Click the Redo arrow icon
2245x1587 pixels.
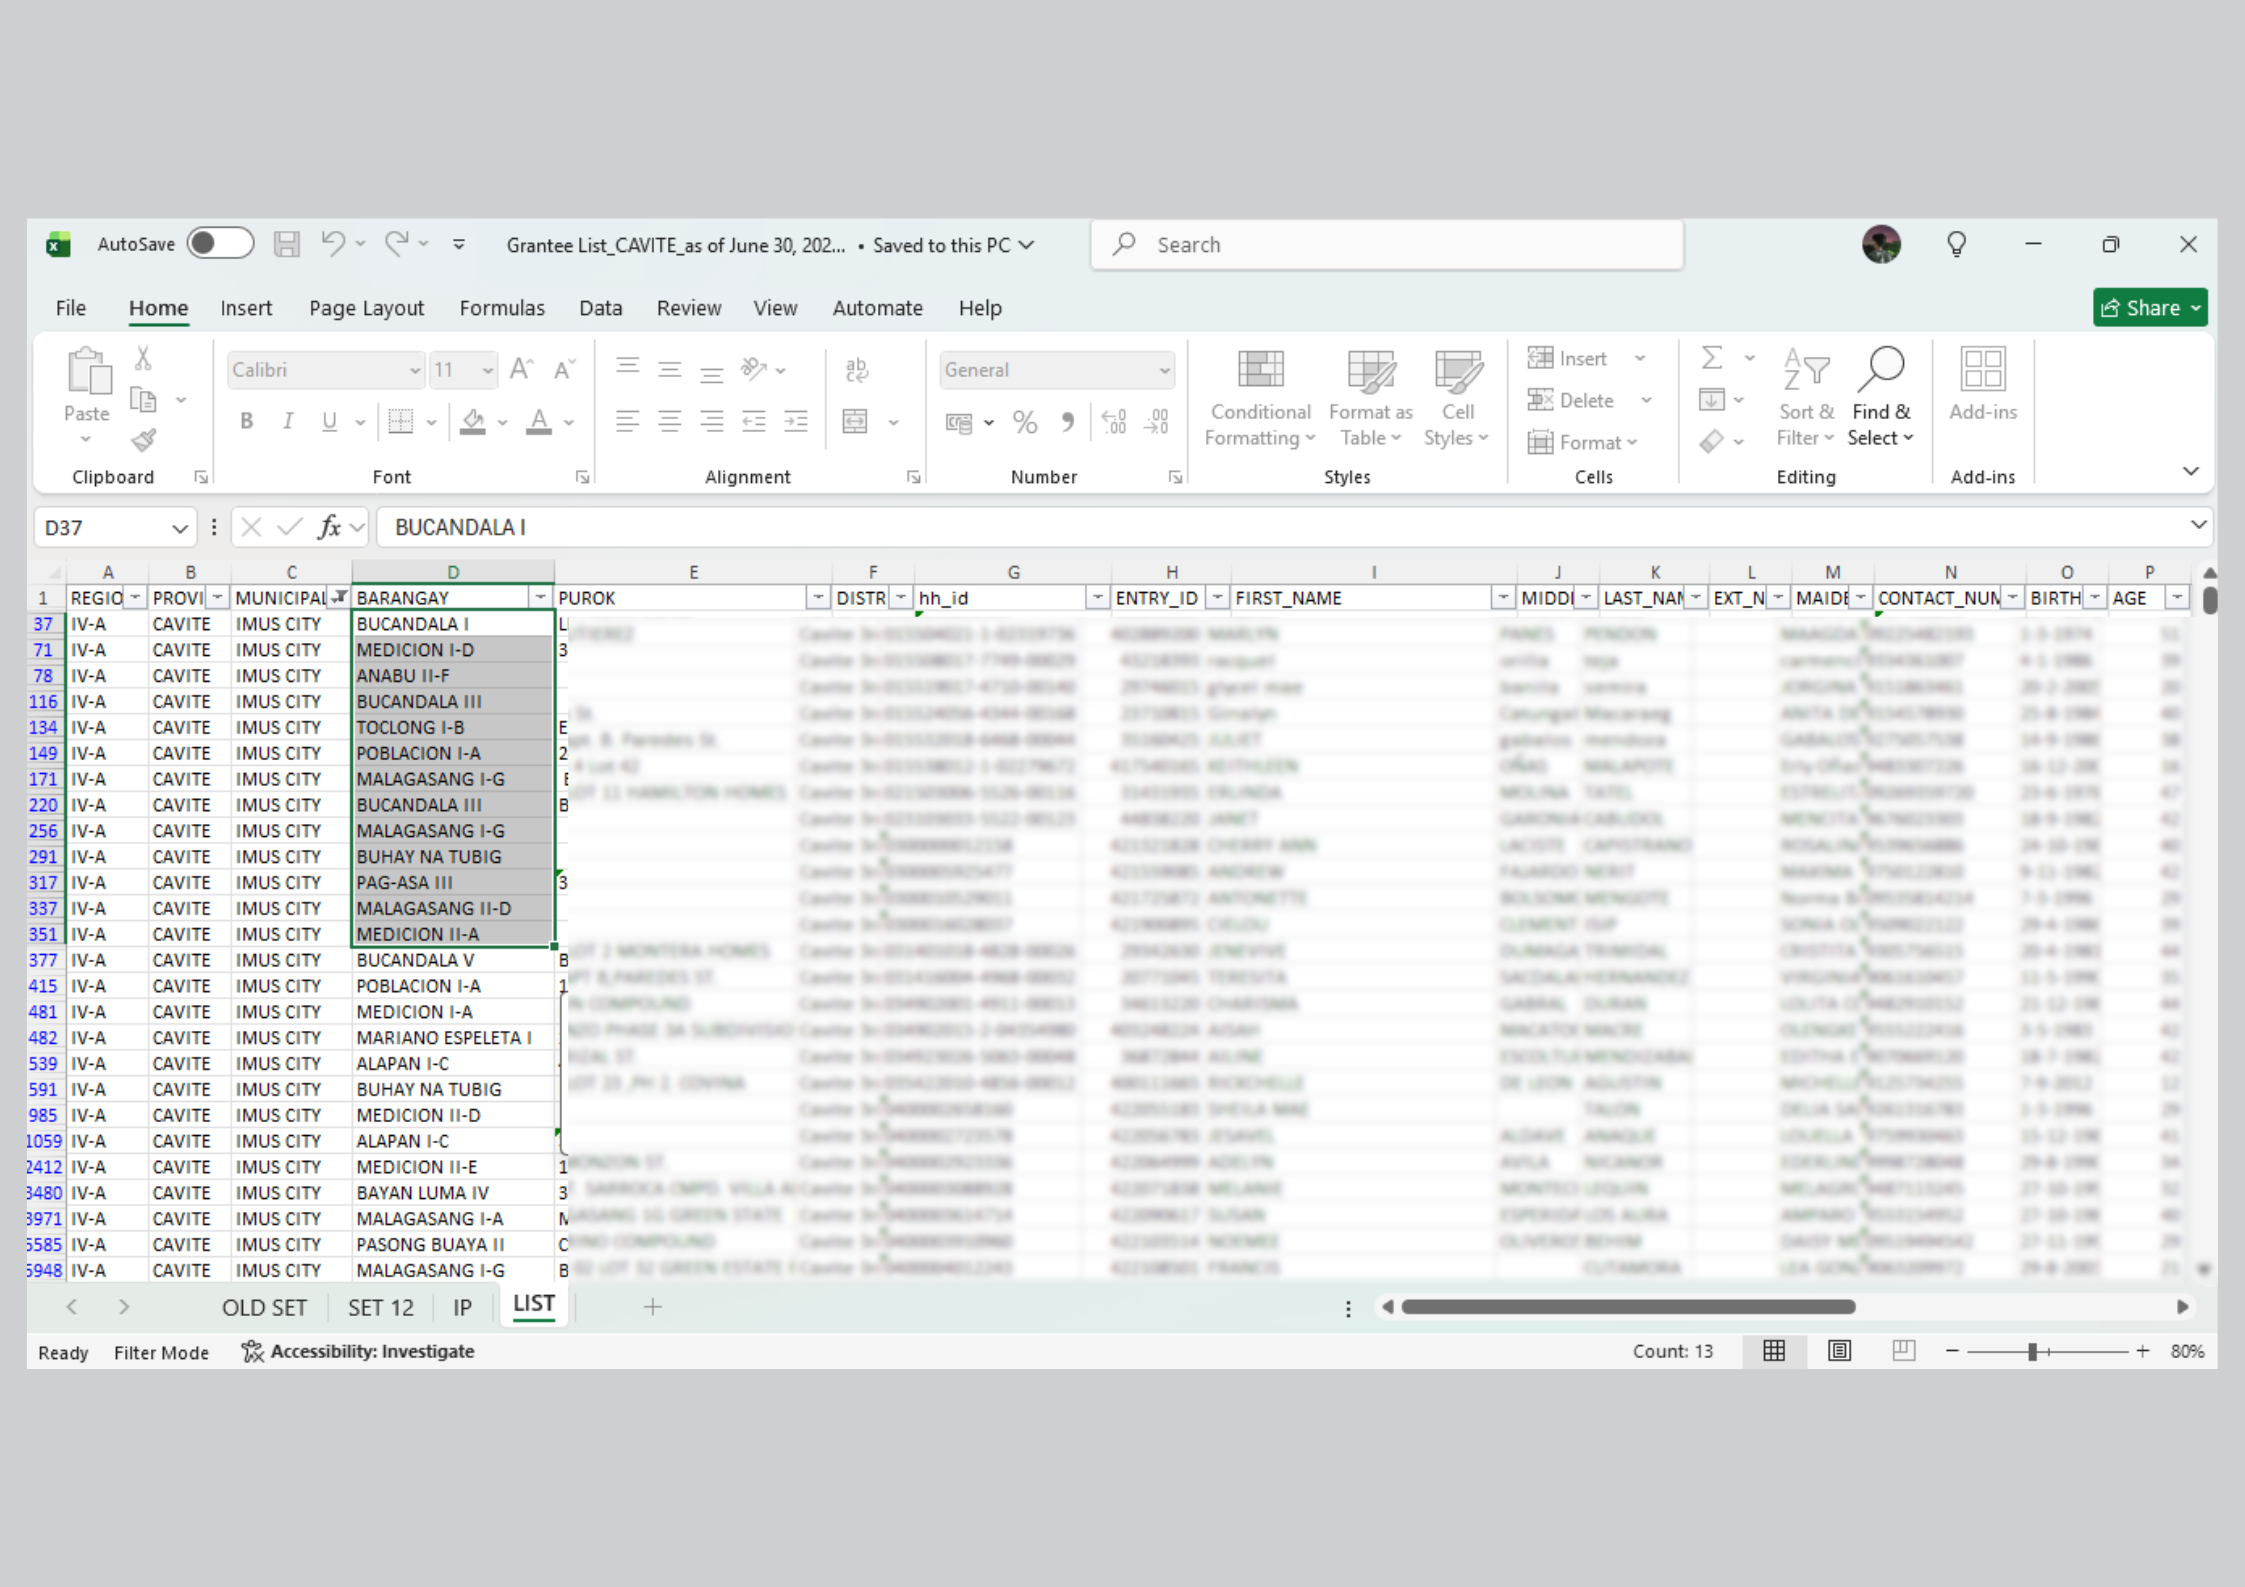click(x=397, y=244)
